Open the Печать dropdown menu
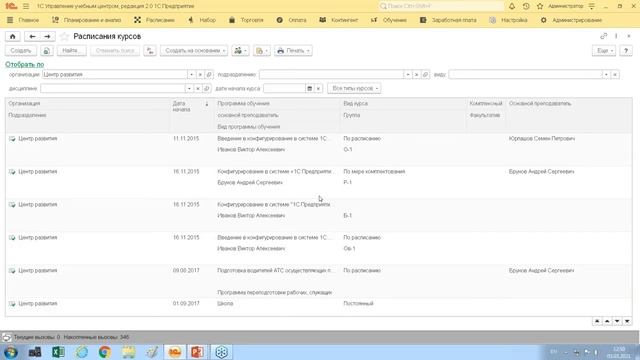The width and height of the screenshot is (640, 360). click(293, 51)
